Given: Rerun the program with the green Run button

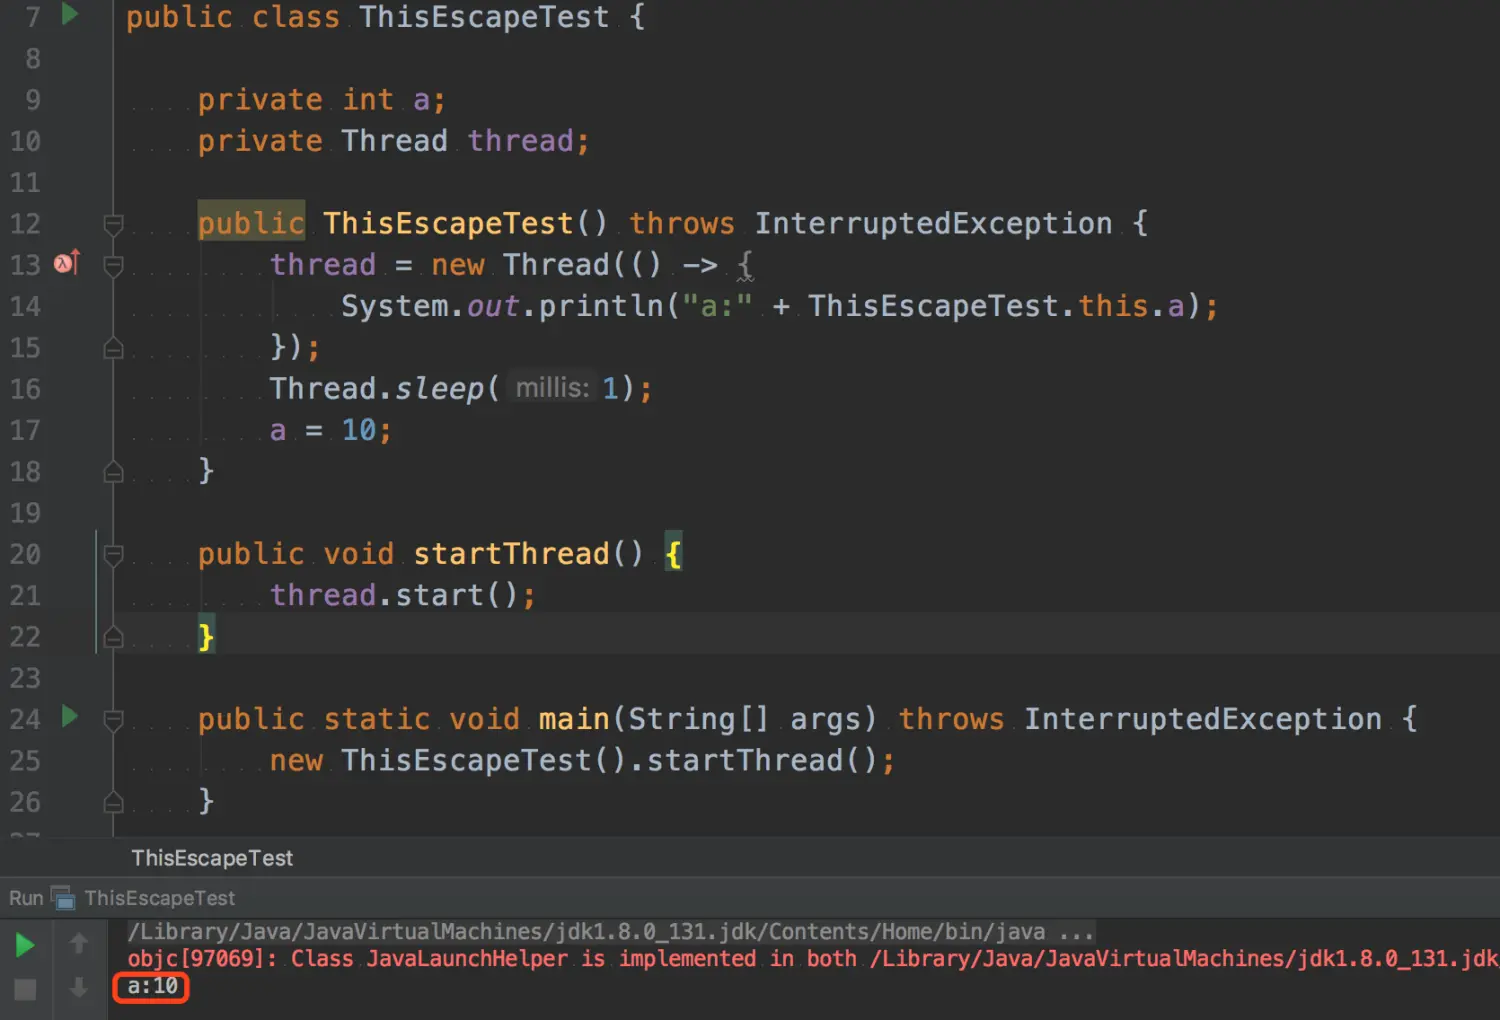Looking at the screenshot, I should [x=24, y=944].
